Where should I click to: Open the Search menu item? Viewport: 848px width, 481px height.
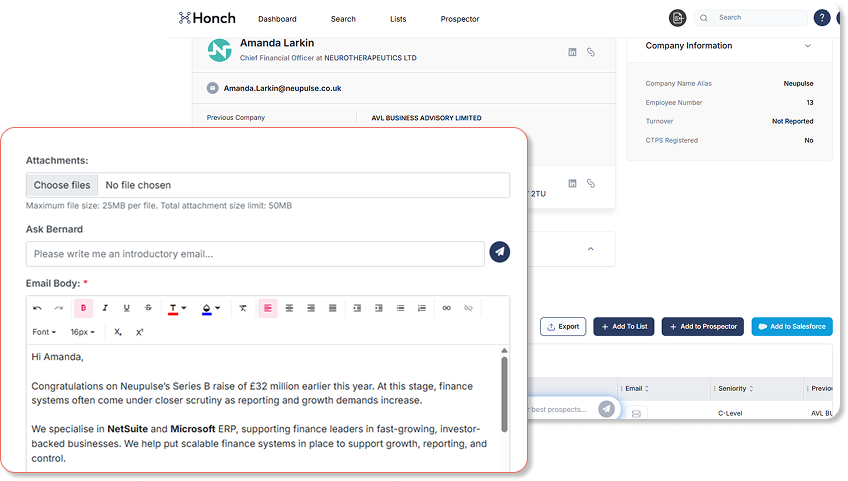[x=343, y=19]
